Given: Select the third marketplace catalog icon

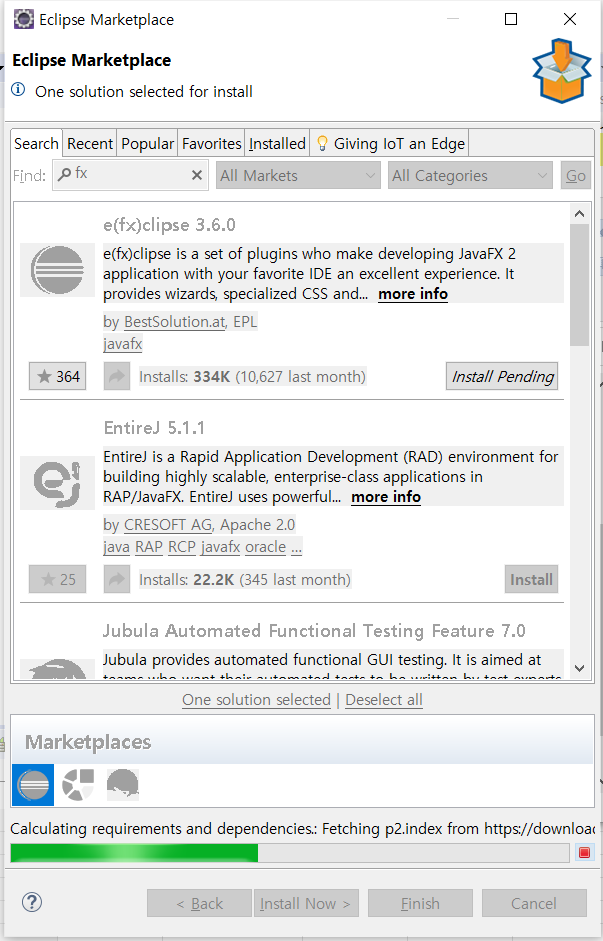Looking at the screenshot, I should pos(122,785).
